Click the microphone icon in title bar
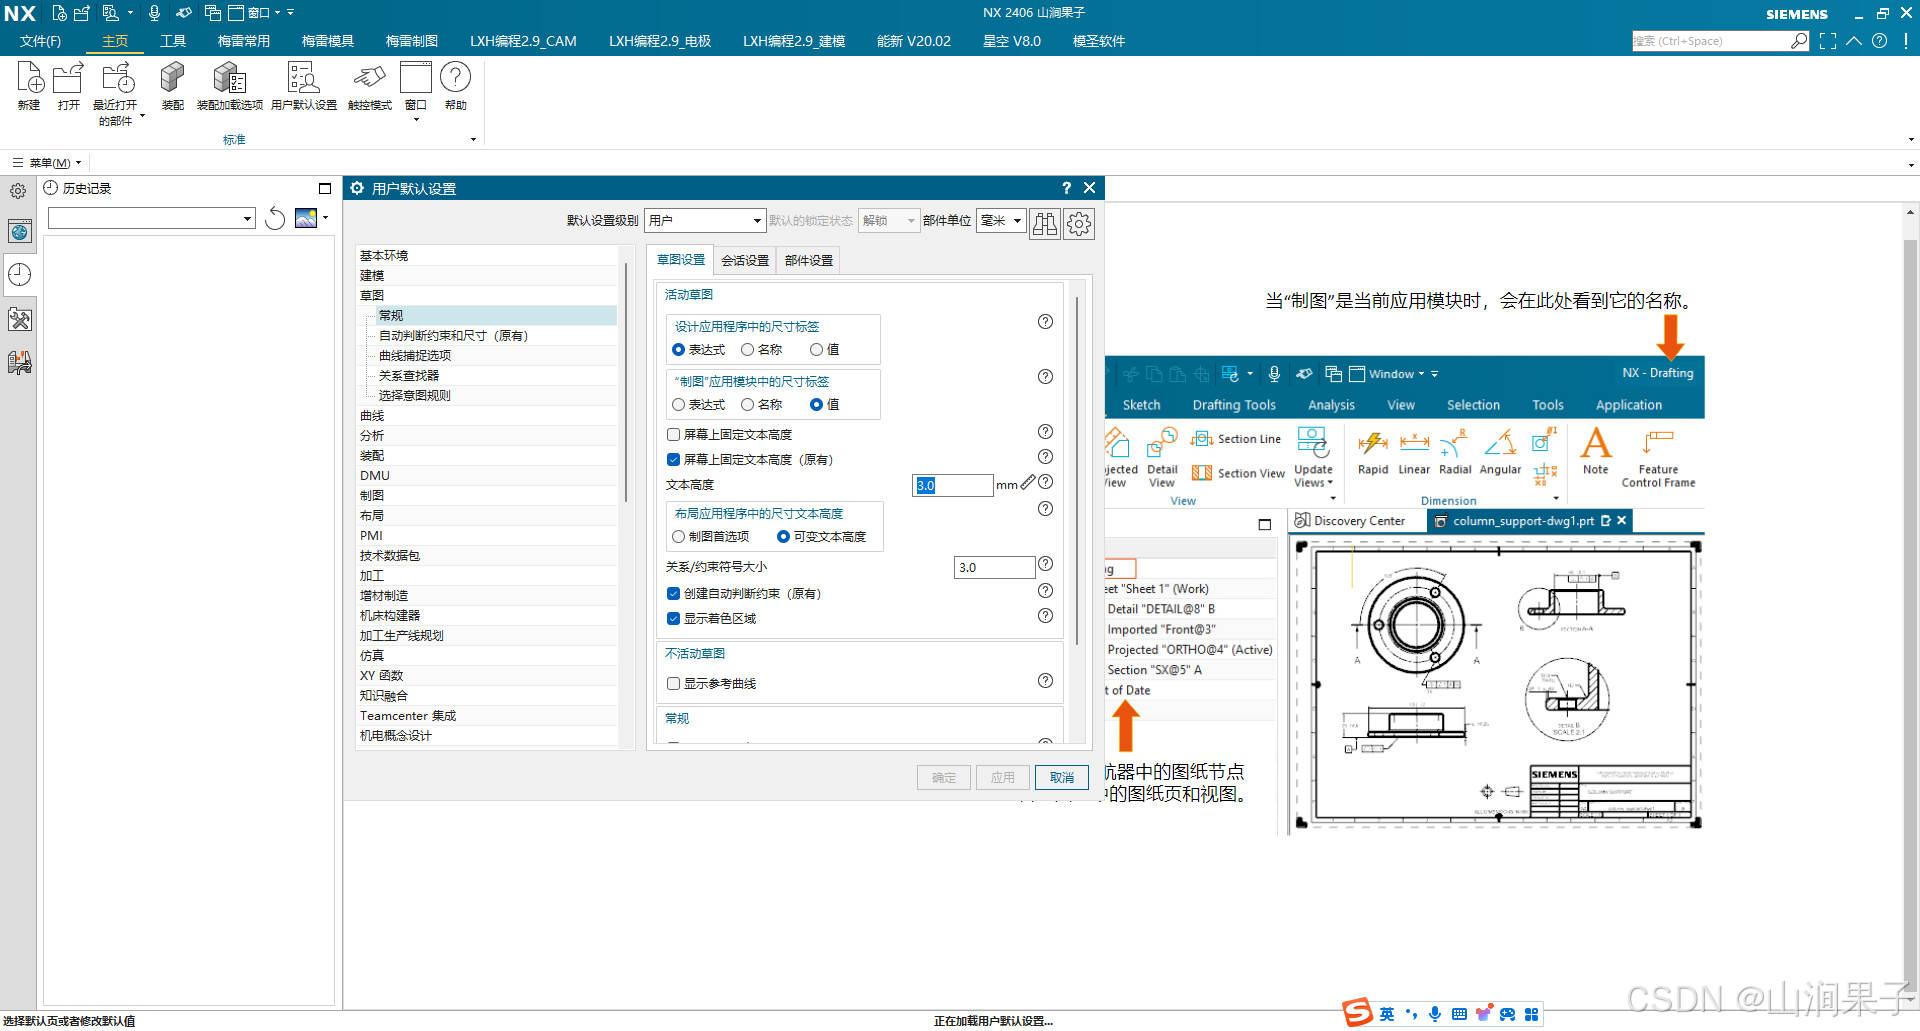Image resolution: width=1920 pixels, height=1031 pixels. pos(154,13)
